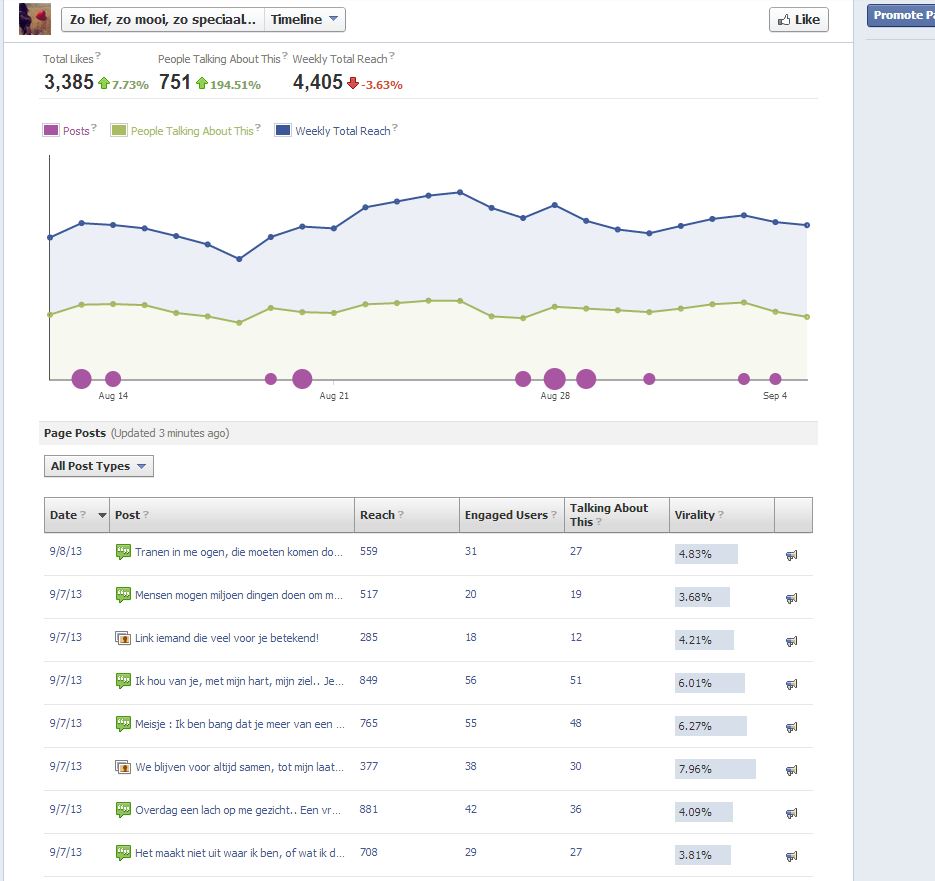Image resolution: width=935 pixels, height=881 pixels.
Task: Click status icon beside Het maakt niet uit
Action: tap(123, 852)
